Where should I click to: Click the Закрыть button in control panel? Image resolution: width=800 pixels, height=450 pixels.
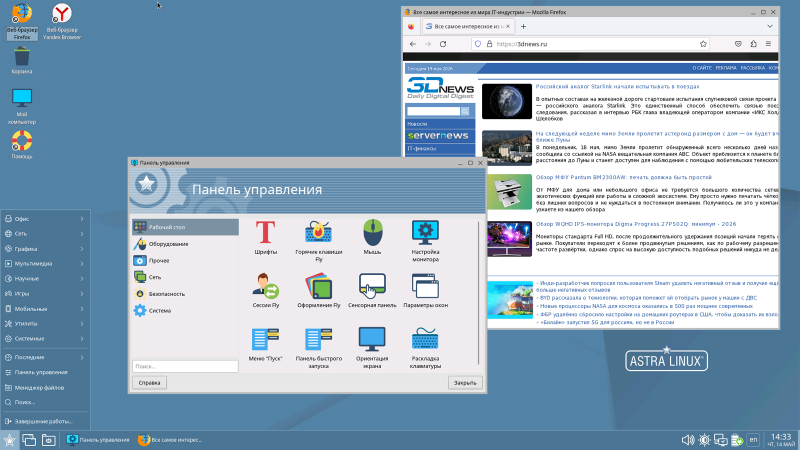point(465,383)
